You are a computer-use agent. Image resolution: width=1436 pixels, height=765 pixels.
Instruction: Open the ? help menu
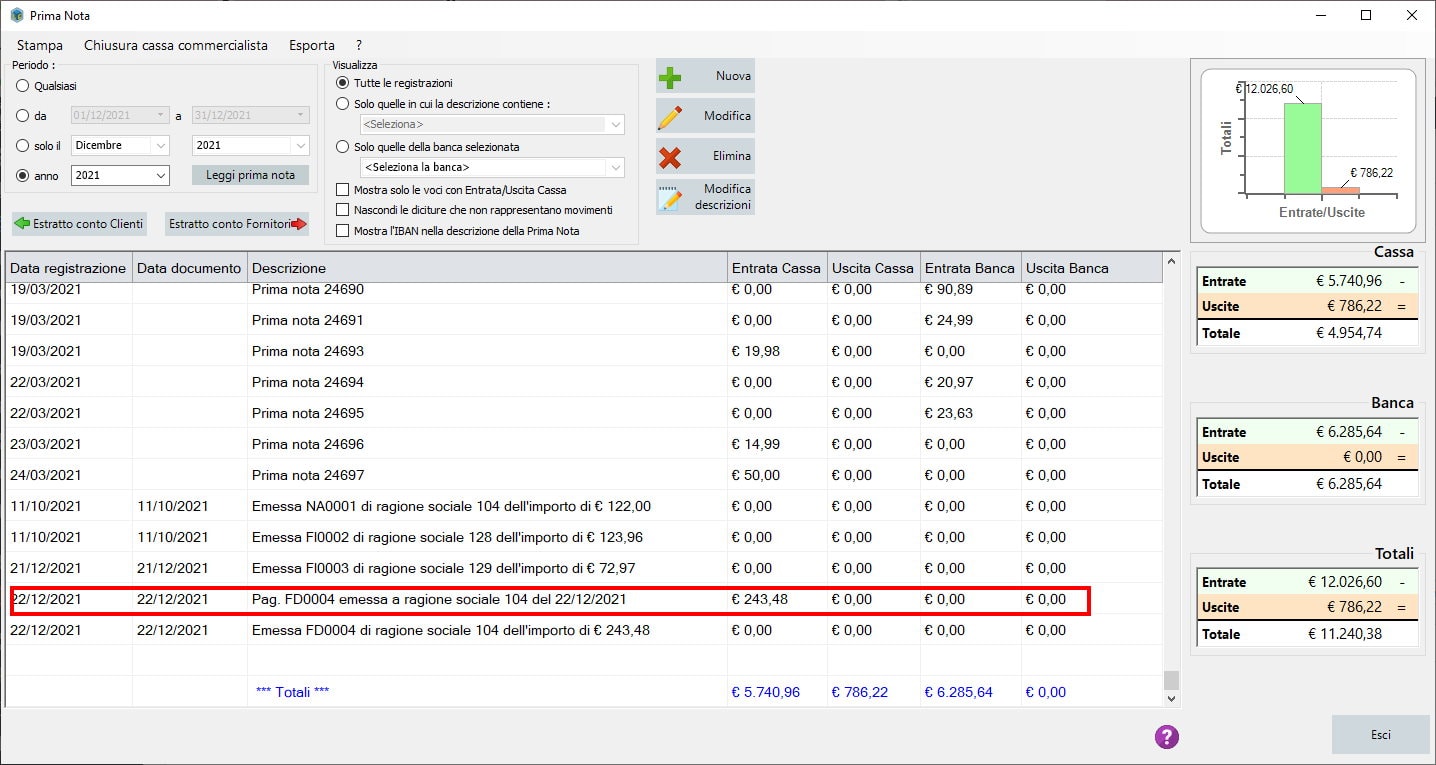click(x=359, y=45)
